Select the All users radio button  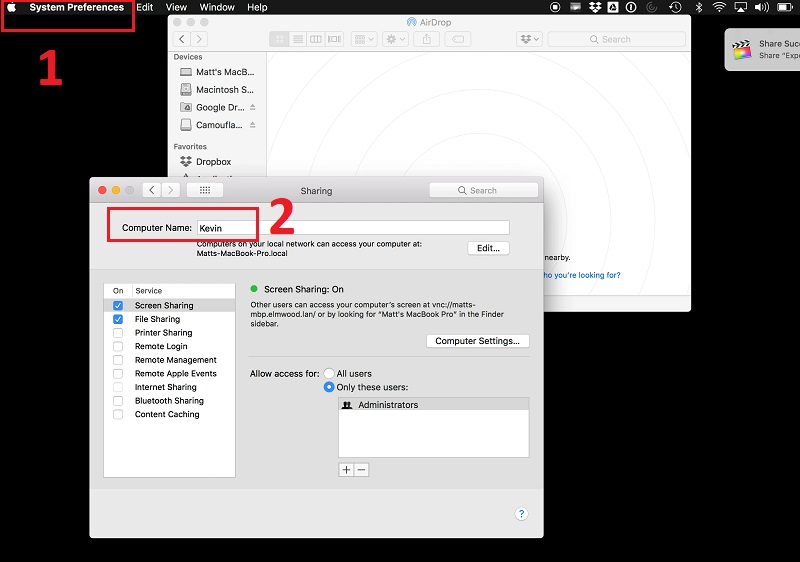[329, 373]
